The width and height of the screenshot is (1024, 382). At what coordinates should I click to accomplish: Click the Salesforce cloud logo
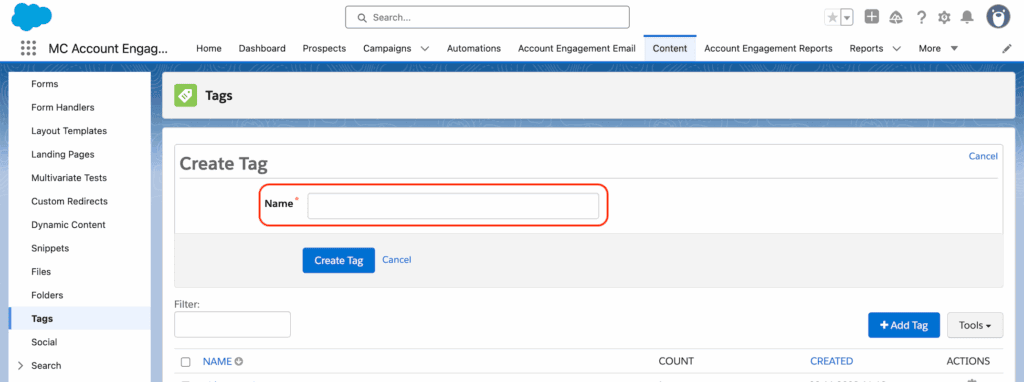31,16
